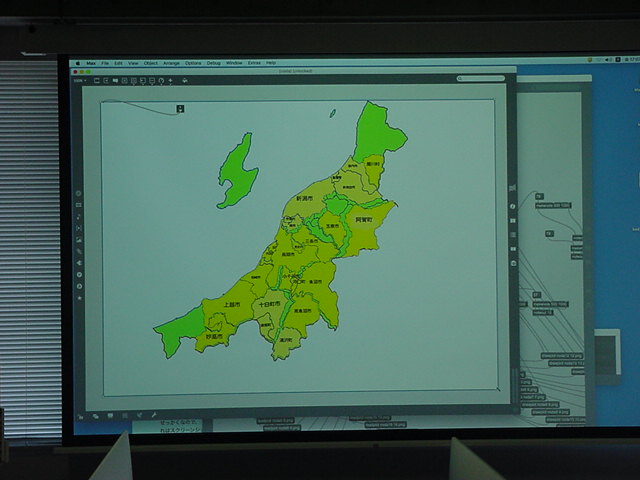Toggle presentation mode icon in bottom toolbar
The height and width of the screenshot is (480, 640).
[110, 416]
